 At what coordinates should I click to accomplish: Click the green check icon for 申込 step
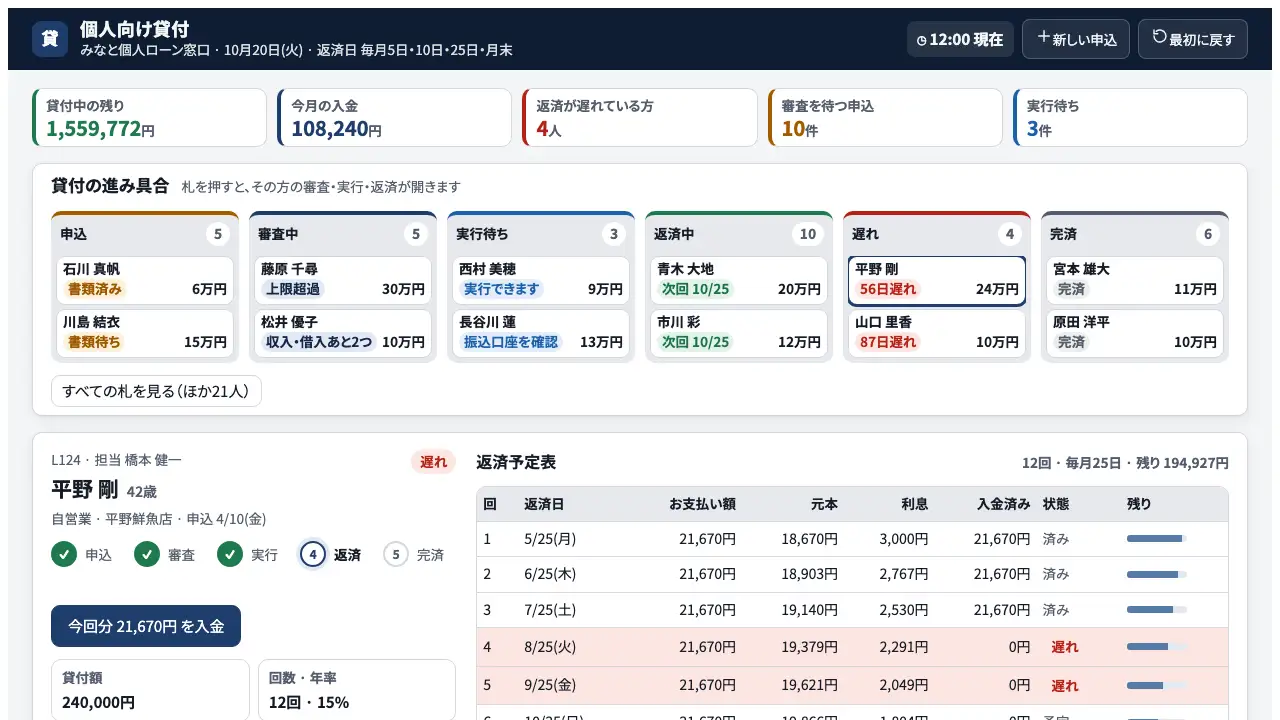(64, 554)
